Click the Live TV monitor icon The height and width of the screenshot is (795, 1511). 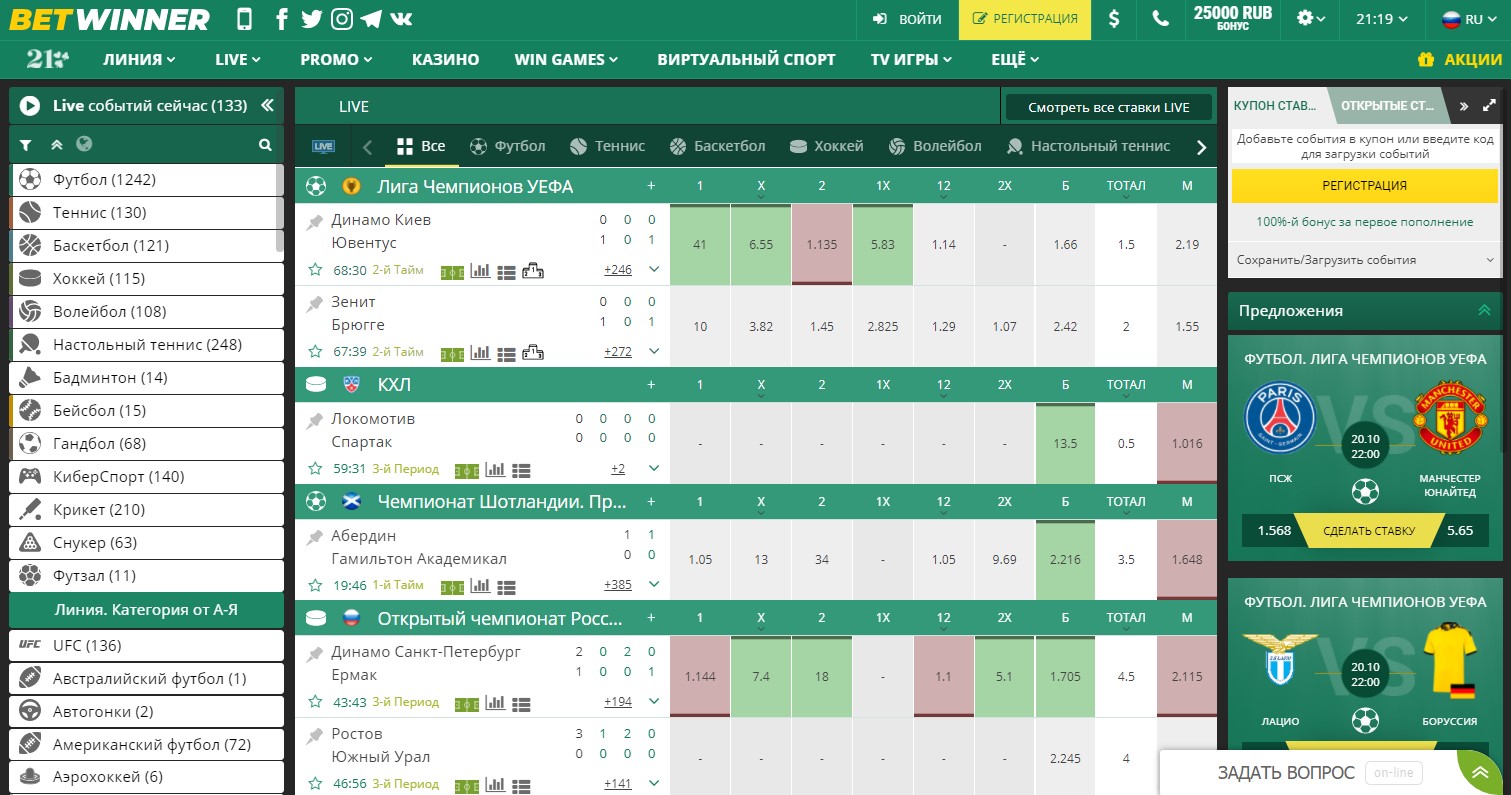click(323, 146)
